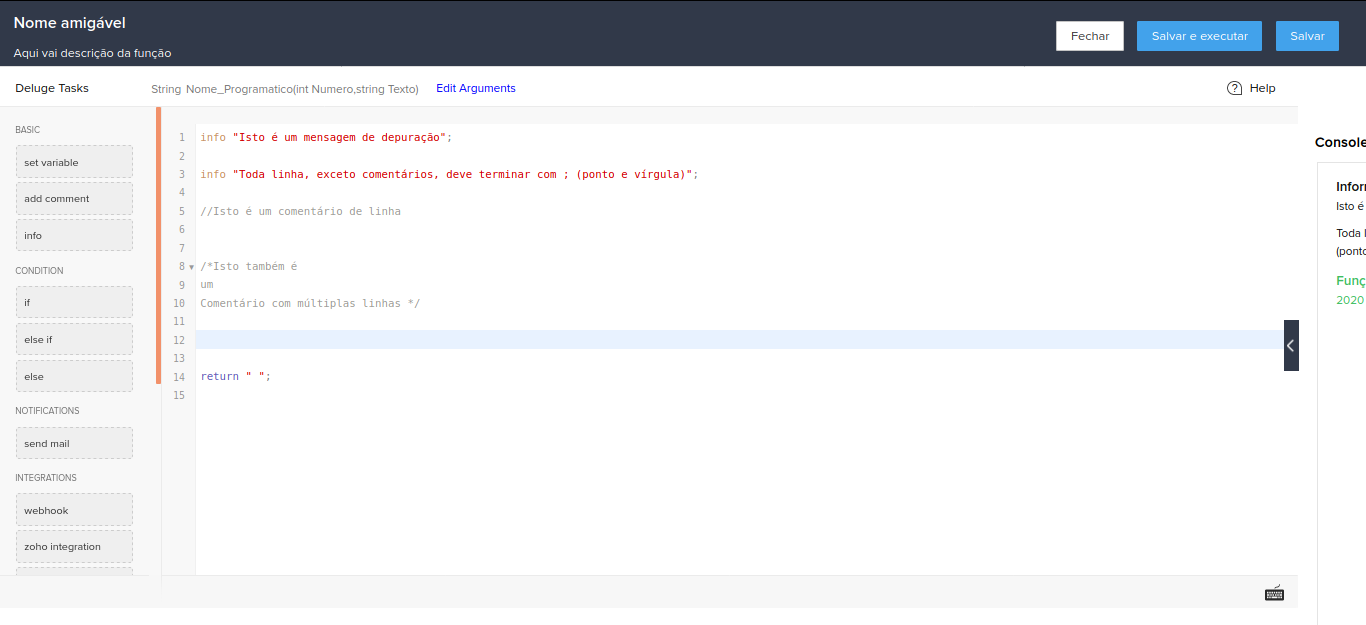Click the Nome amigável function title
Viewport: 1366px width, 625px height.
(70, 23)
